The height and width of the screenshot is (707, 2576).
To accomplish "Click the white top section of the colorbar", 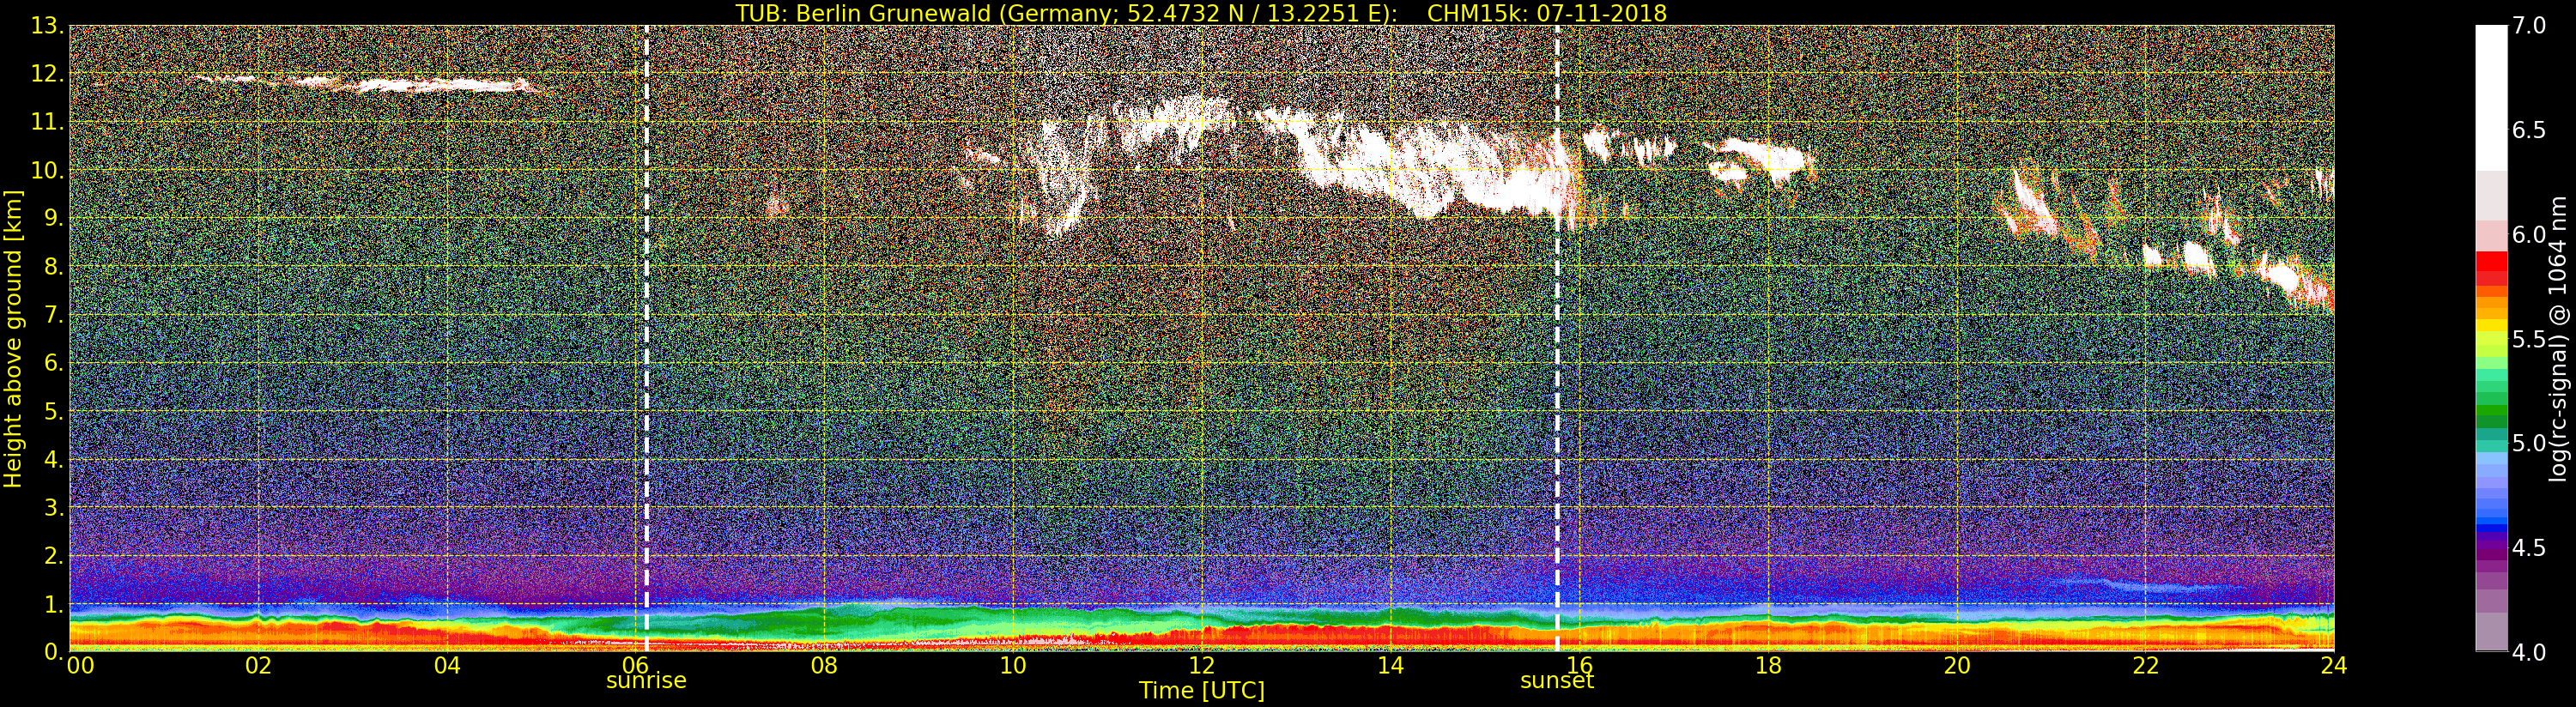I will [2491, 97].
